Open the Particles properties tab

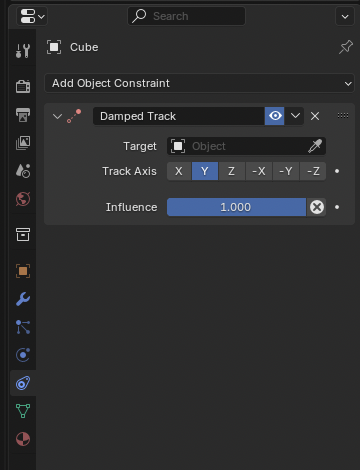(x=23, y=327)
